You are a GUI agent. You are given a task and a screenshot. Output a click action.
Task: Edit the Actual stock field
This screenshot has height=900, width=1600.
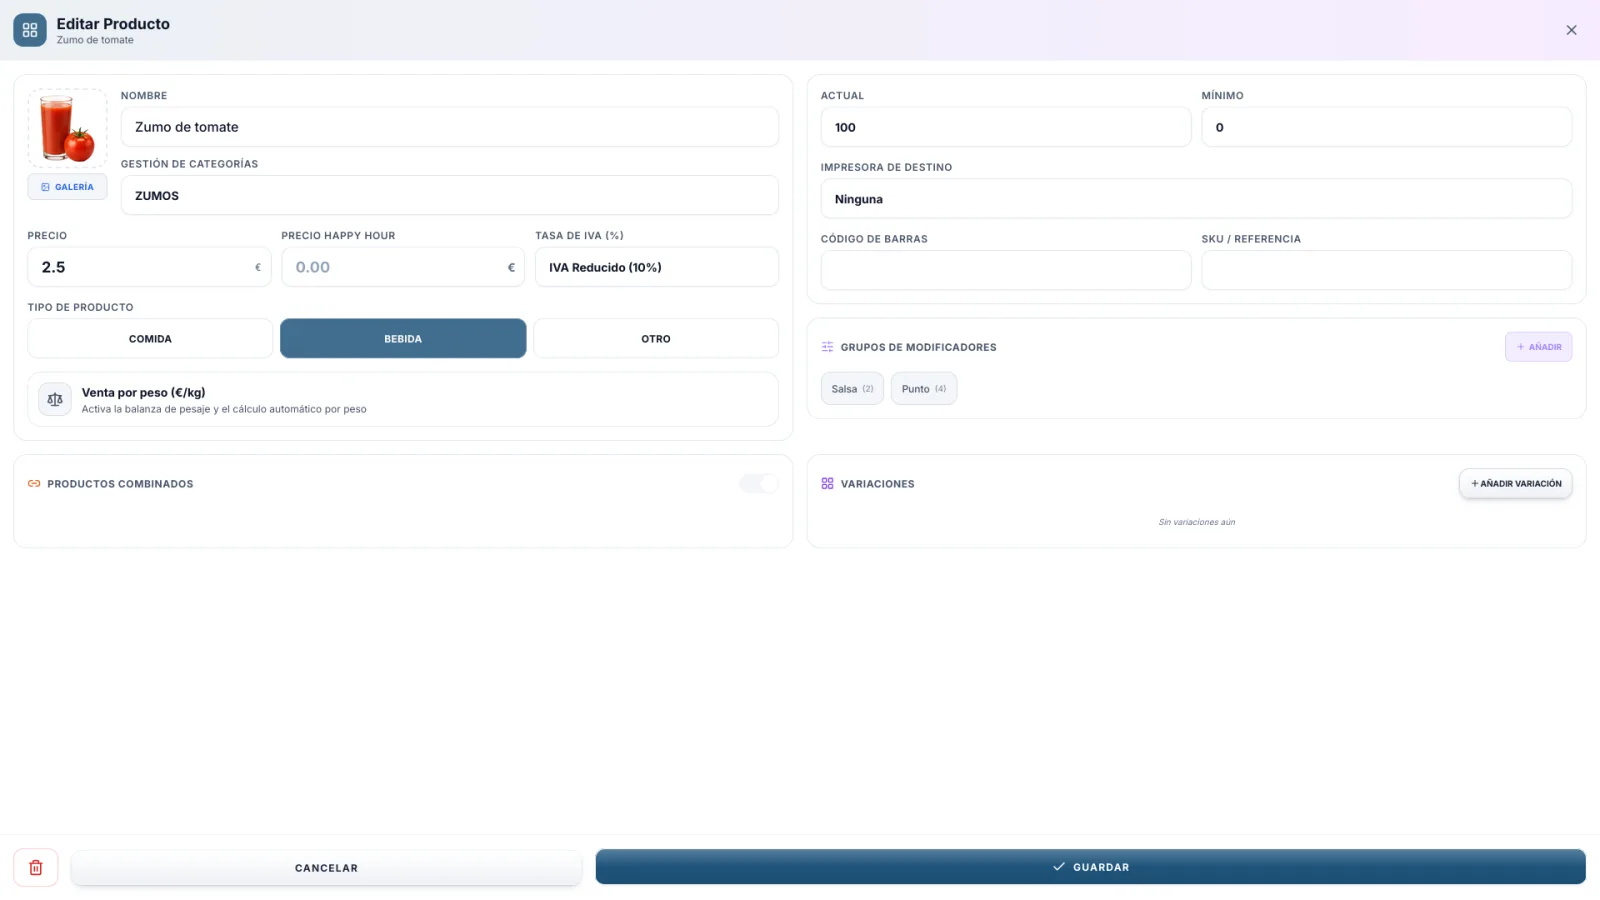[x=1006, y=127]
